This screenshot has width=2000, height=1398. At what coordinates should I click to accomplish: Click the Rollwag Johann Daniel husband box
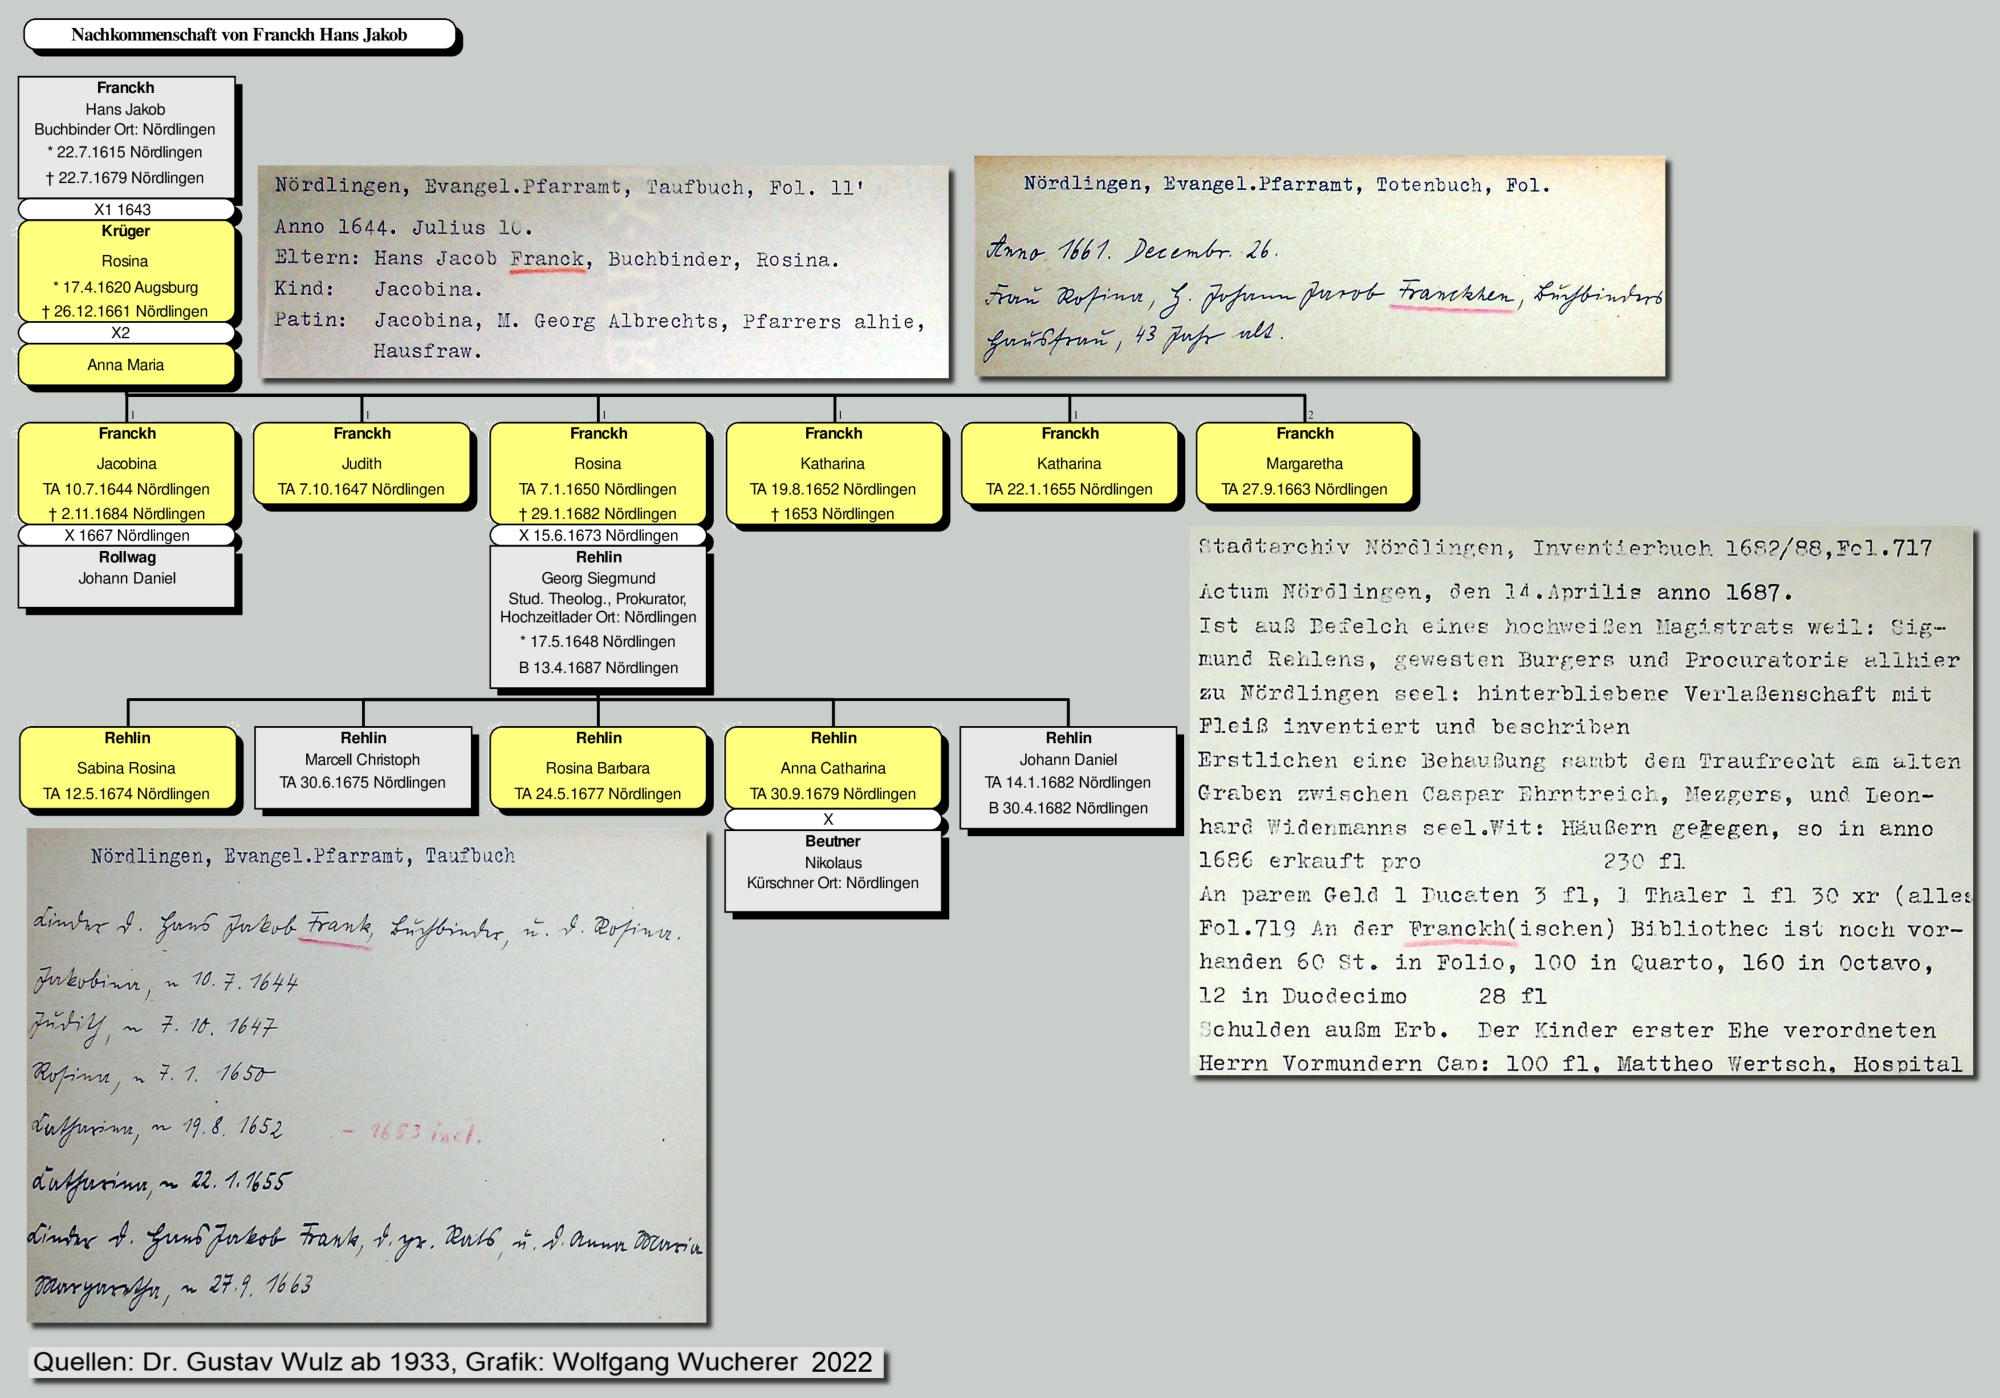coord(127,577)
